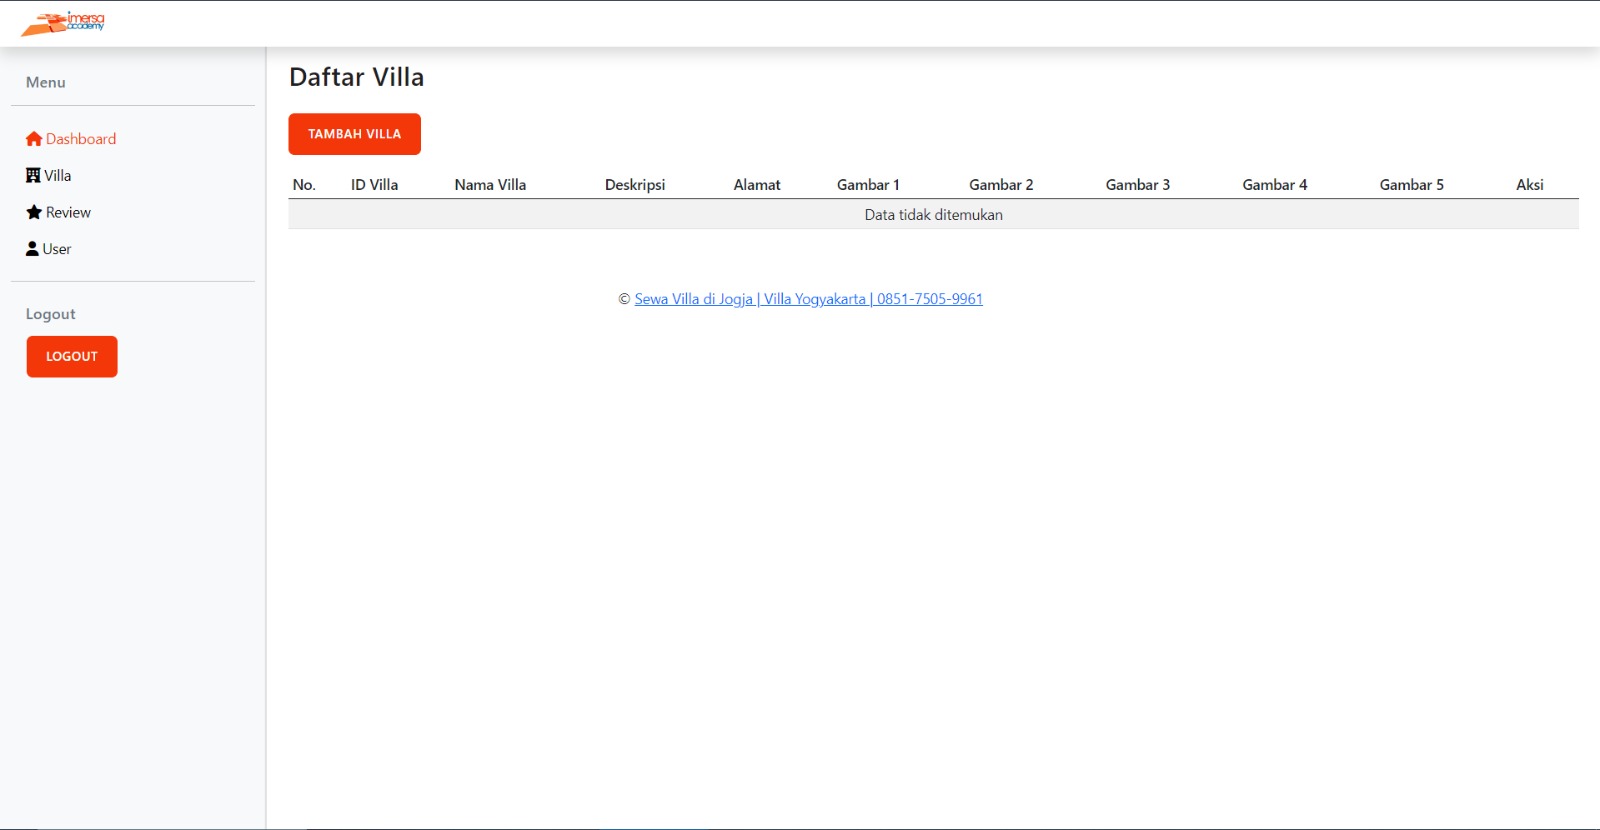Click the No. column header

[304, 185]
